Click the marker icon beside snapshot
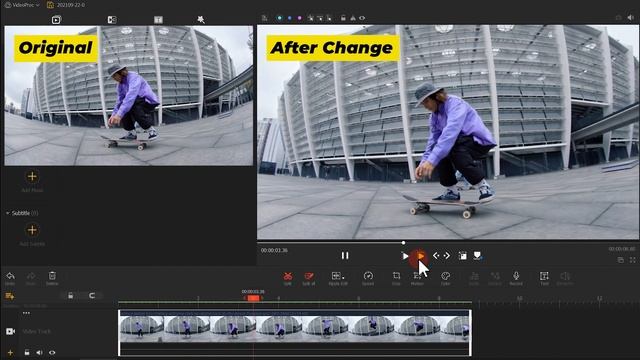Screen dimensions: 640x360 pyautogui.click(x=477, y=256)
